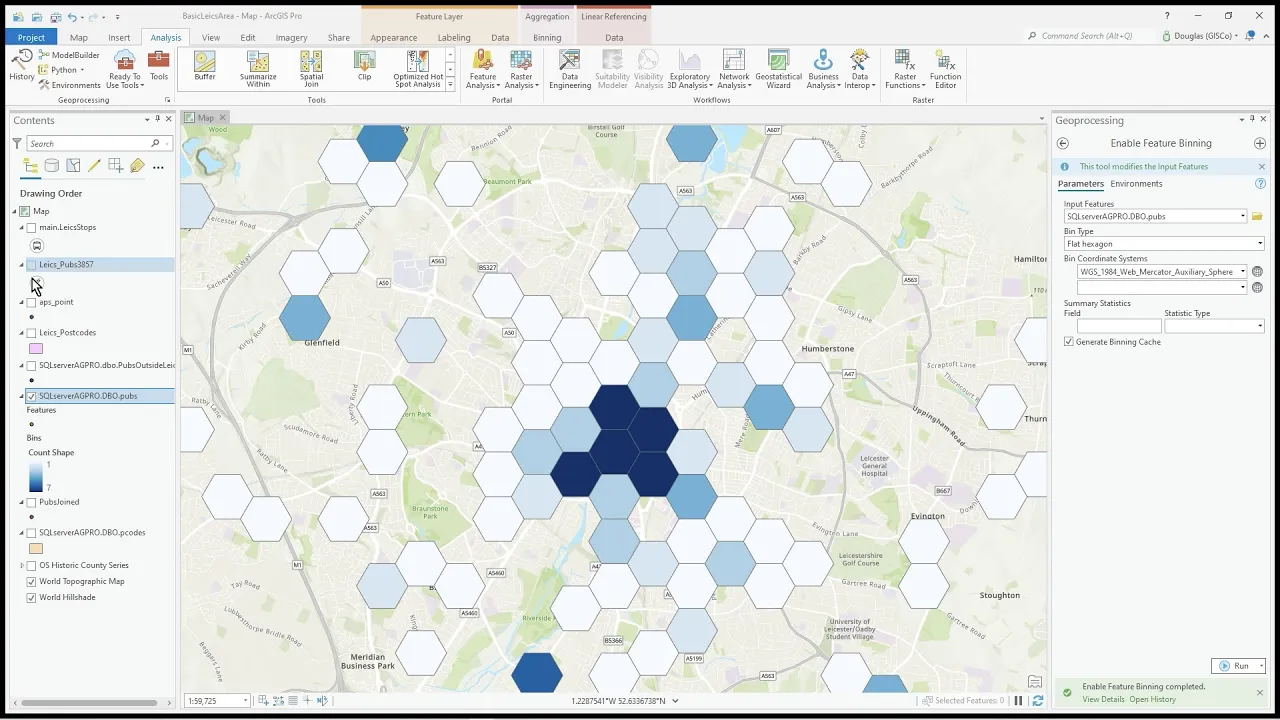This screenshot has width=1280, height=720.
Task: Launch ModelBuilder
Action: [68, 55]
